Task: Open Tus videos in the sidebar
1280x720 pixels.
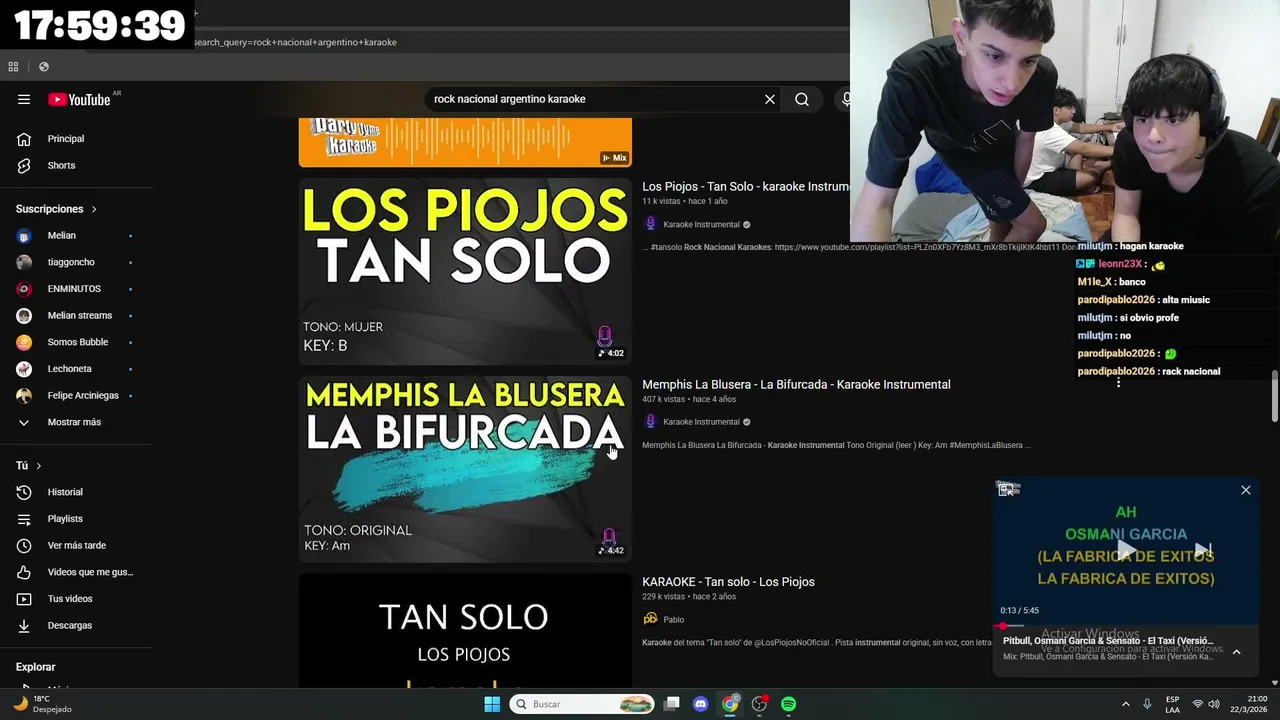Action: [77, 599]
